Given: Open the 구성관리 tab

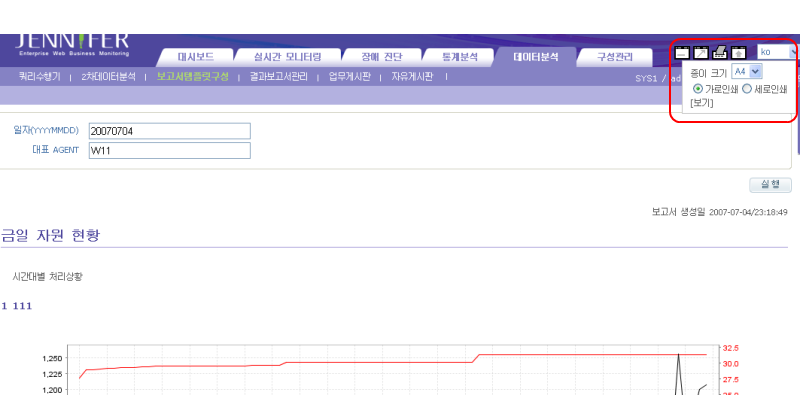Looking at the screenshot, I should pyautogui.click(x=615, y=57).
